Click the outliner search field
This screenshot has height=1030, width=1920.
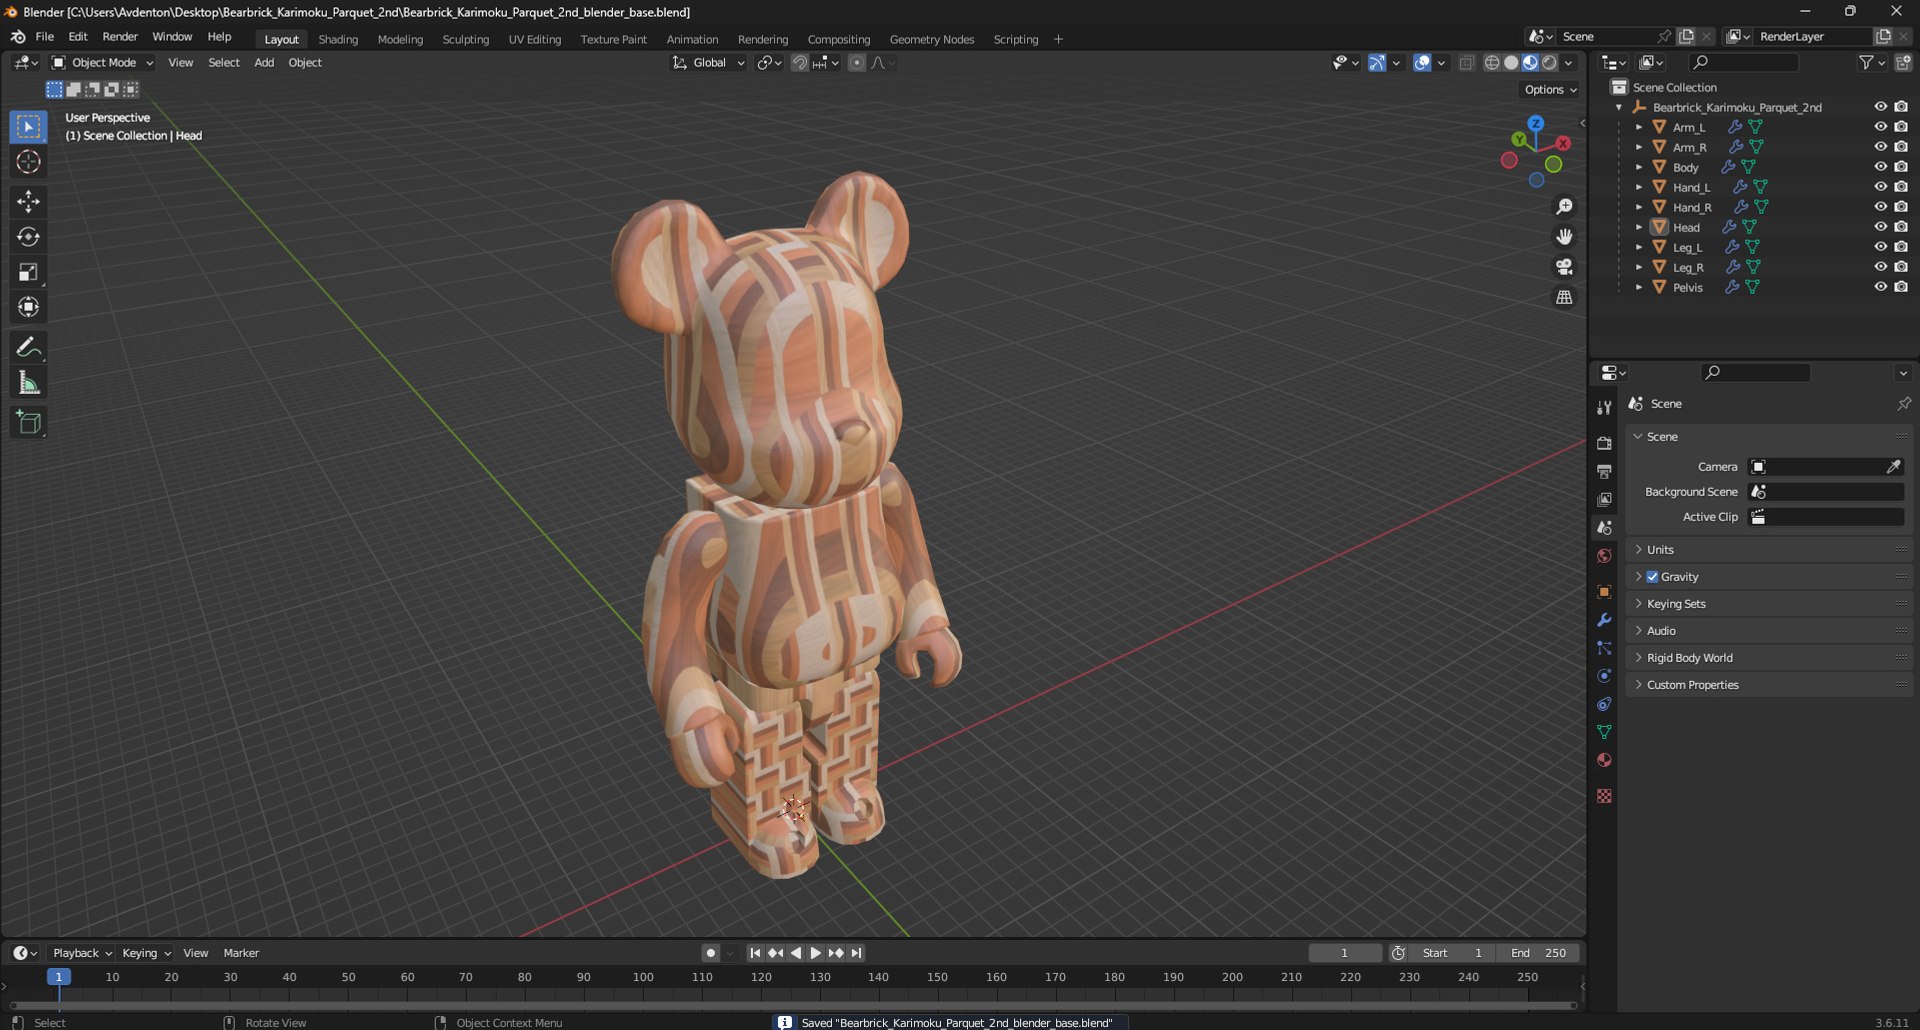click(1744, 63)
